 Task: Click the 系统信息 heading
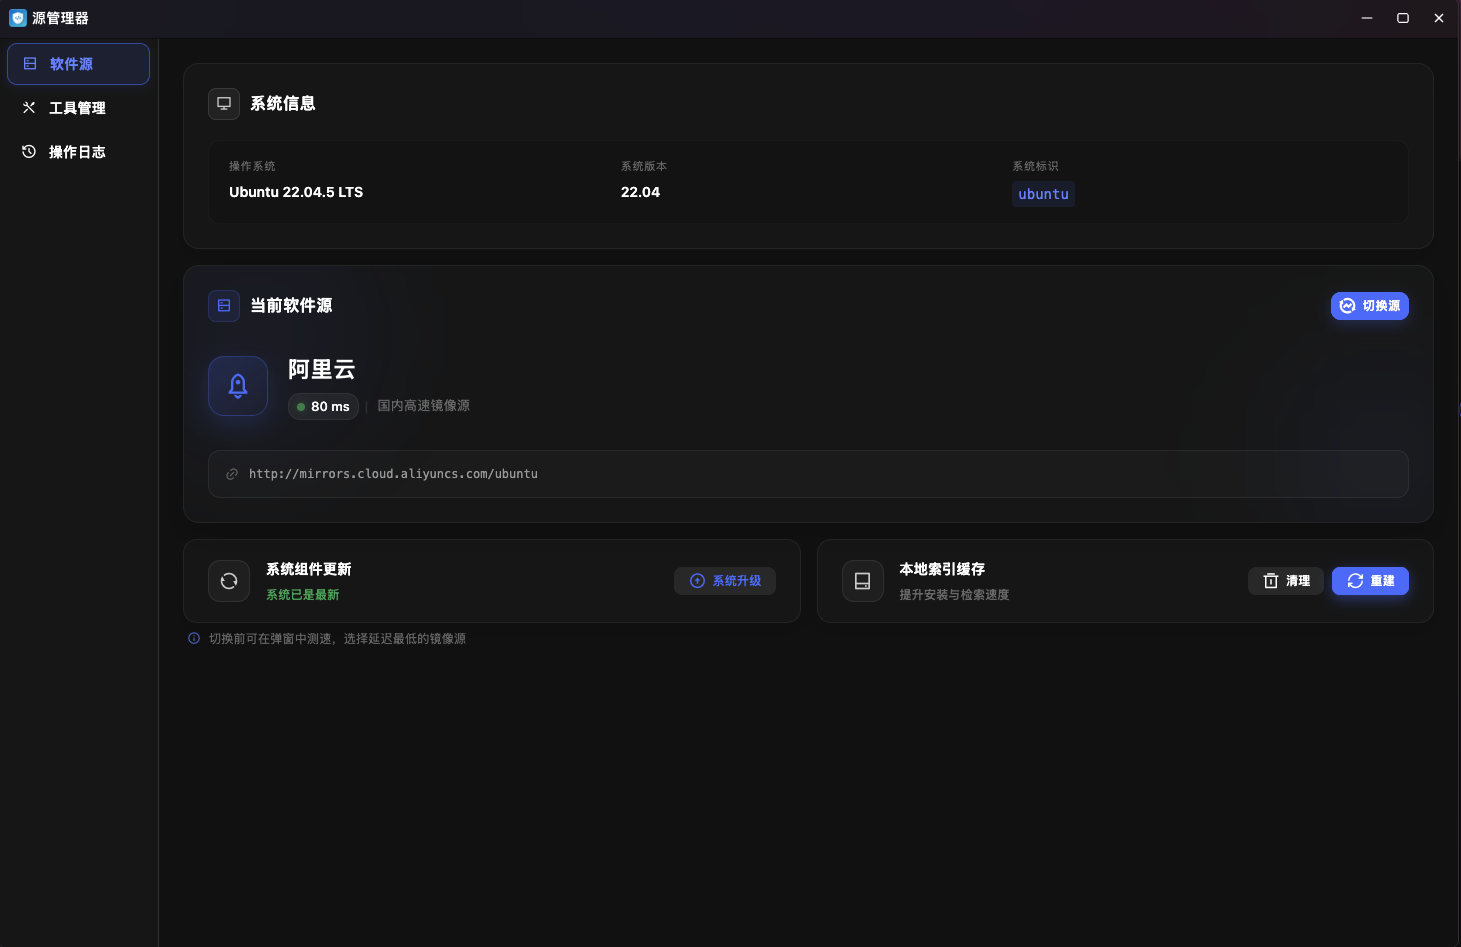[x=283, y=104]
